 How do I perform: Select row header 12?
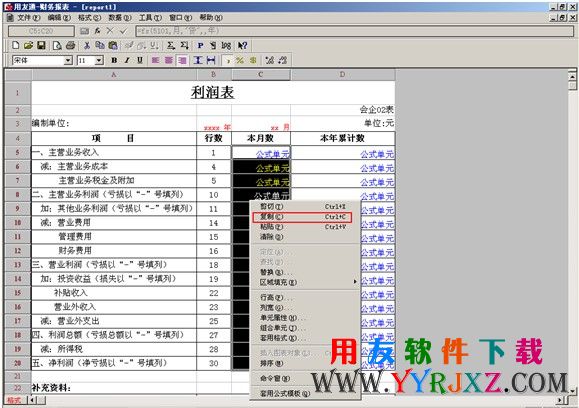[x=18, y=251]
